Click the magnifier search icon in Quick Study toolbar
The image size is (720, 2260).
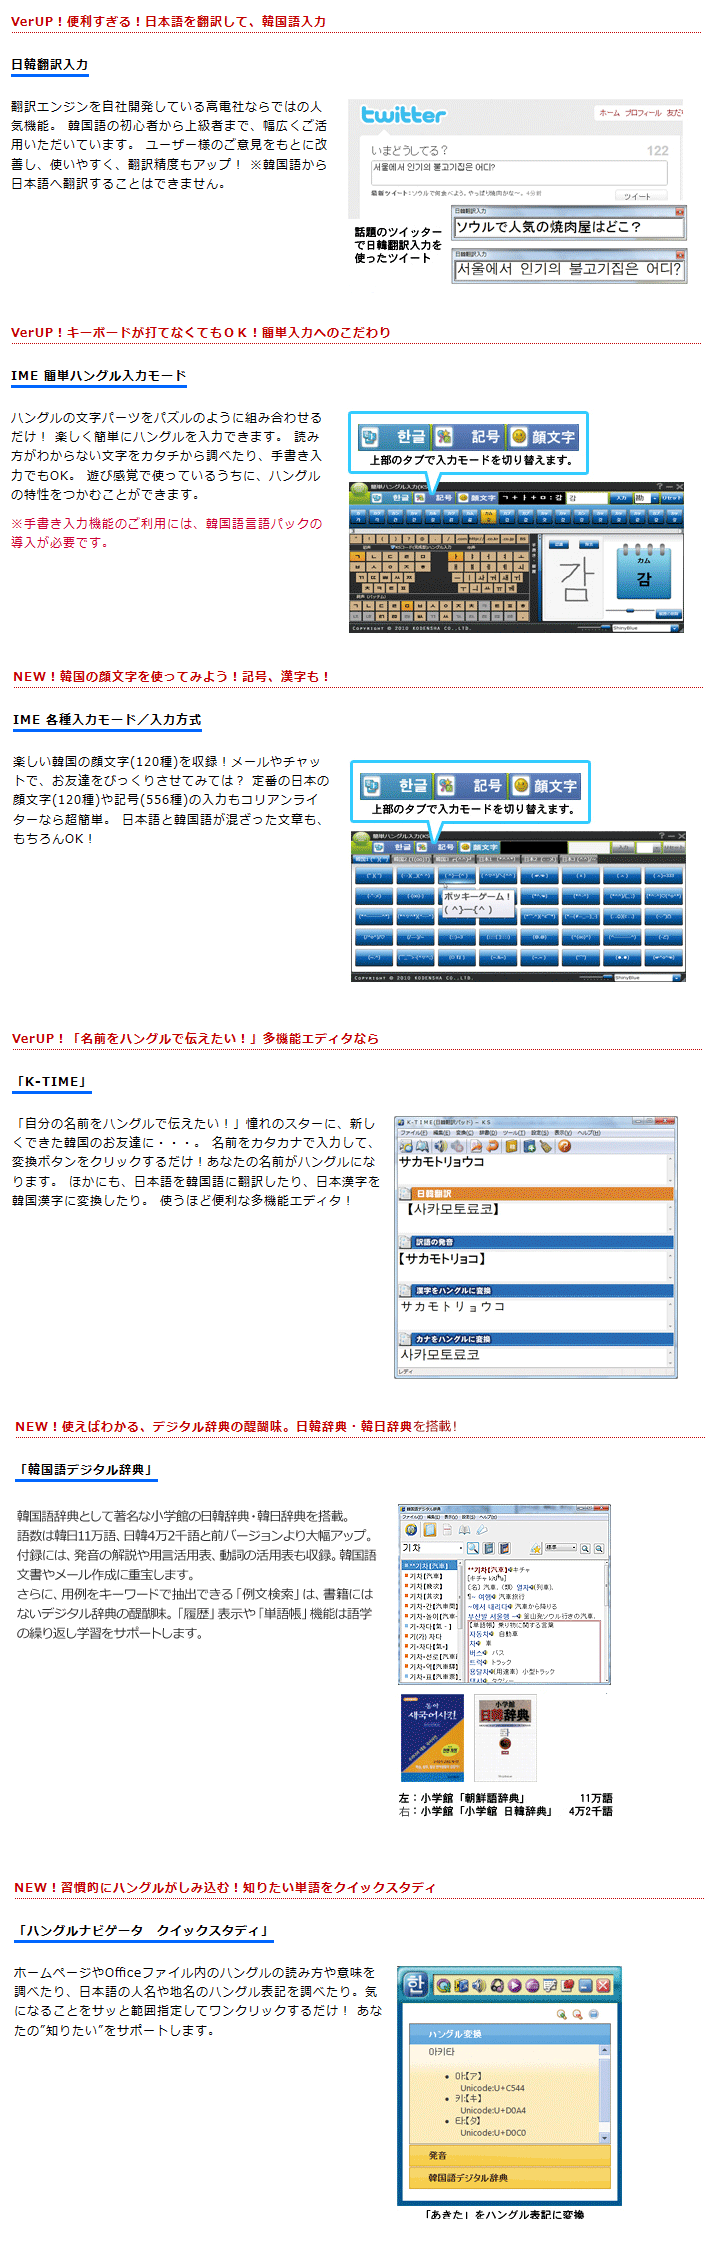(x=444, y=1986)
